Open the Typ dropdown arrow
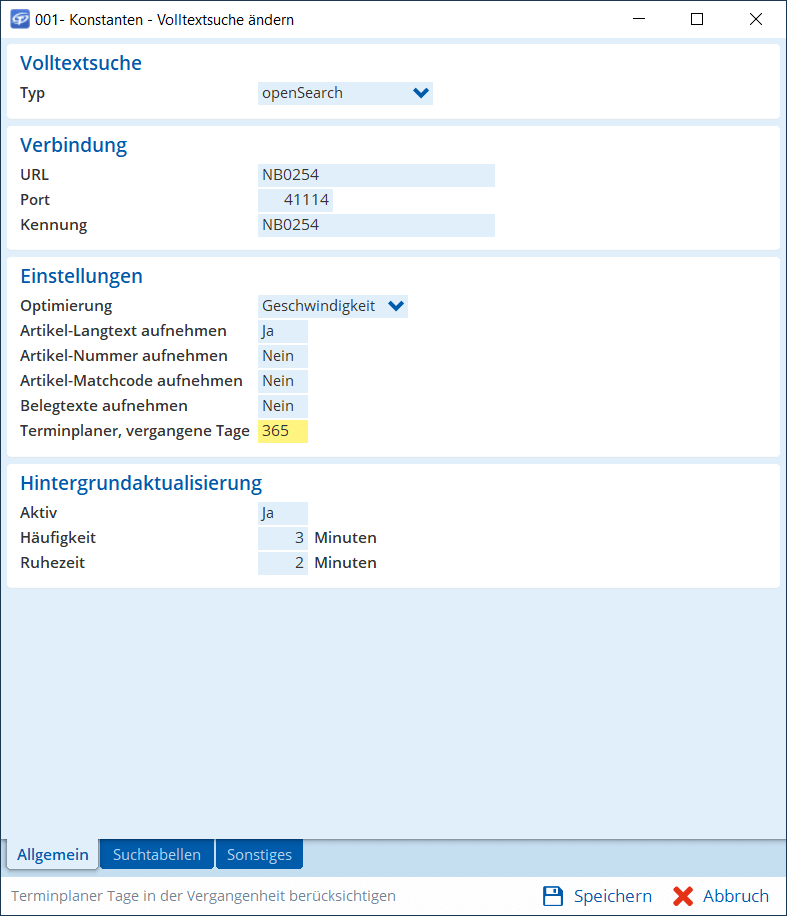The height and width of the screenshot is (916, 787). [420, 94]
